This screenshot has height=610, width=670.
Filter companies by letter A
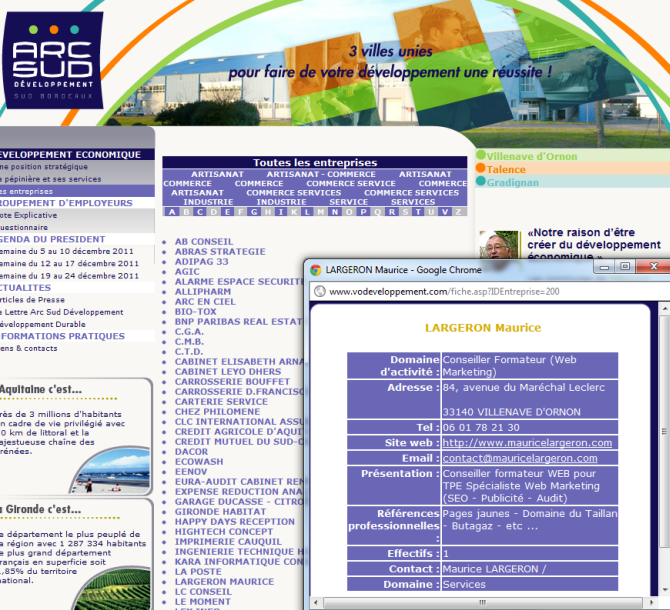172,212
